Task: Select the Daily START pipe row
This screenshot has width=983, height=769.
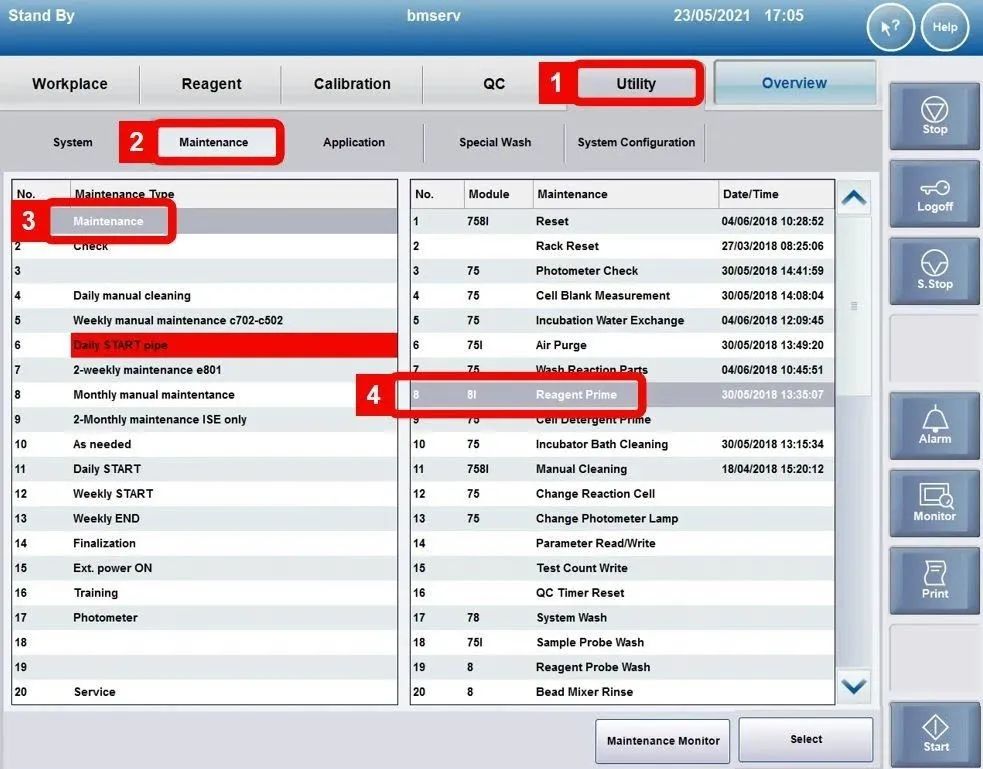Action: point(205,345)
